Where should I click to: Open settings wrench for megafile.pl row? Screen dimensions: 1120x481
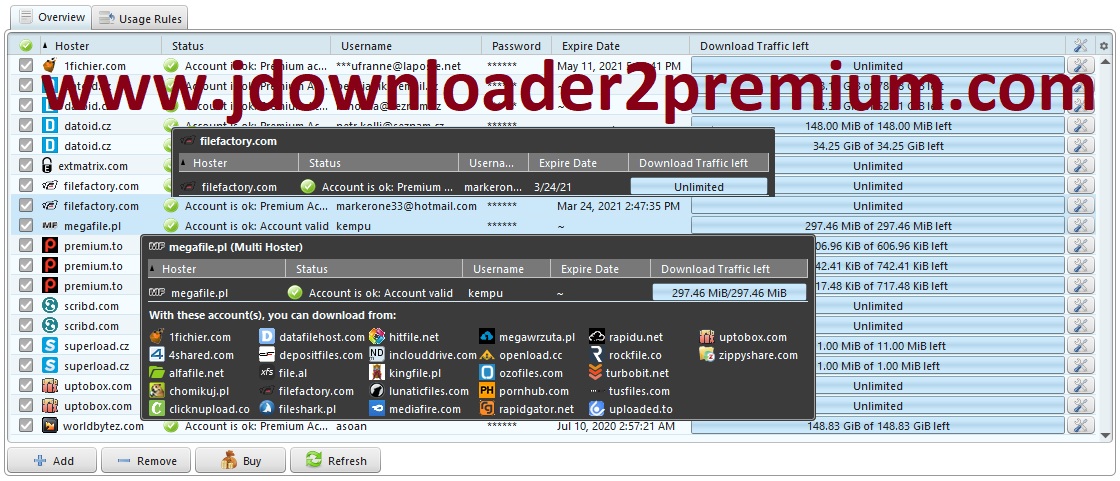click(1080, 226)
